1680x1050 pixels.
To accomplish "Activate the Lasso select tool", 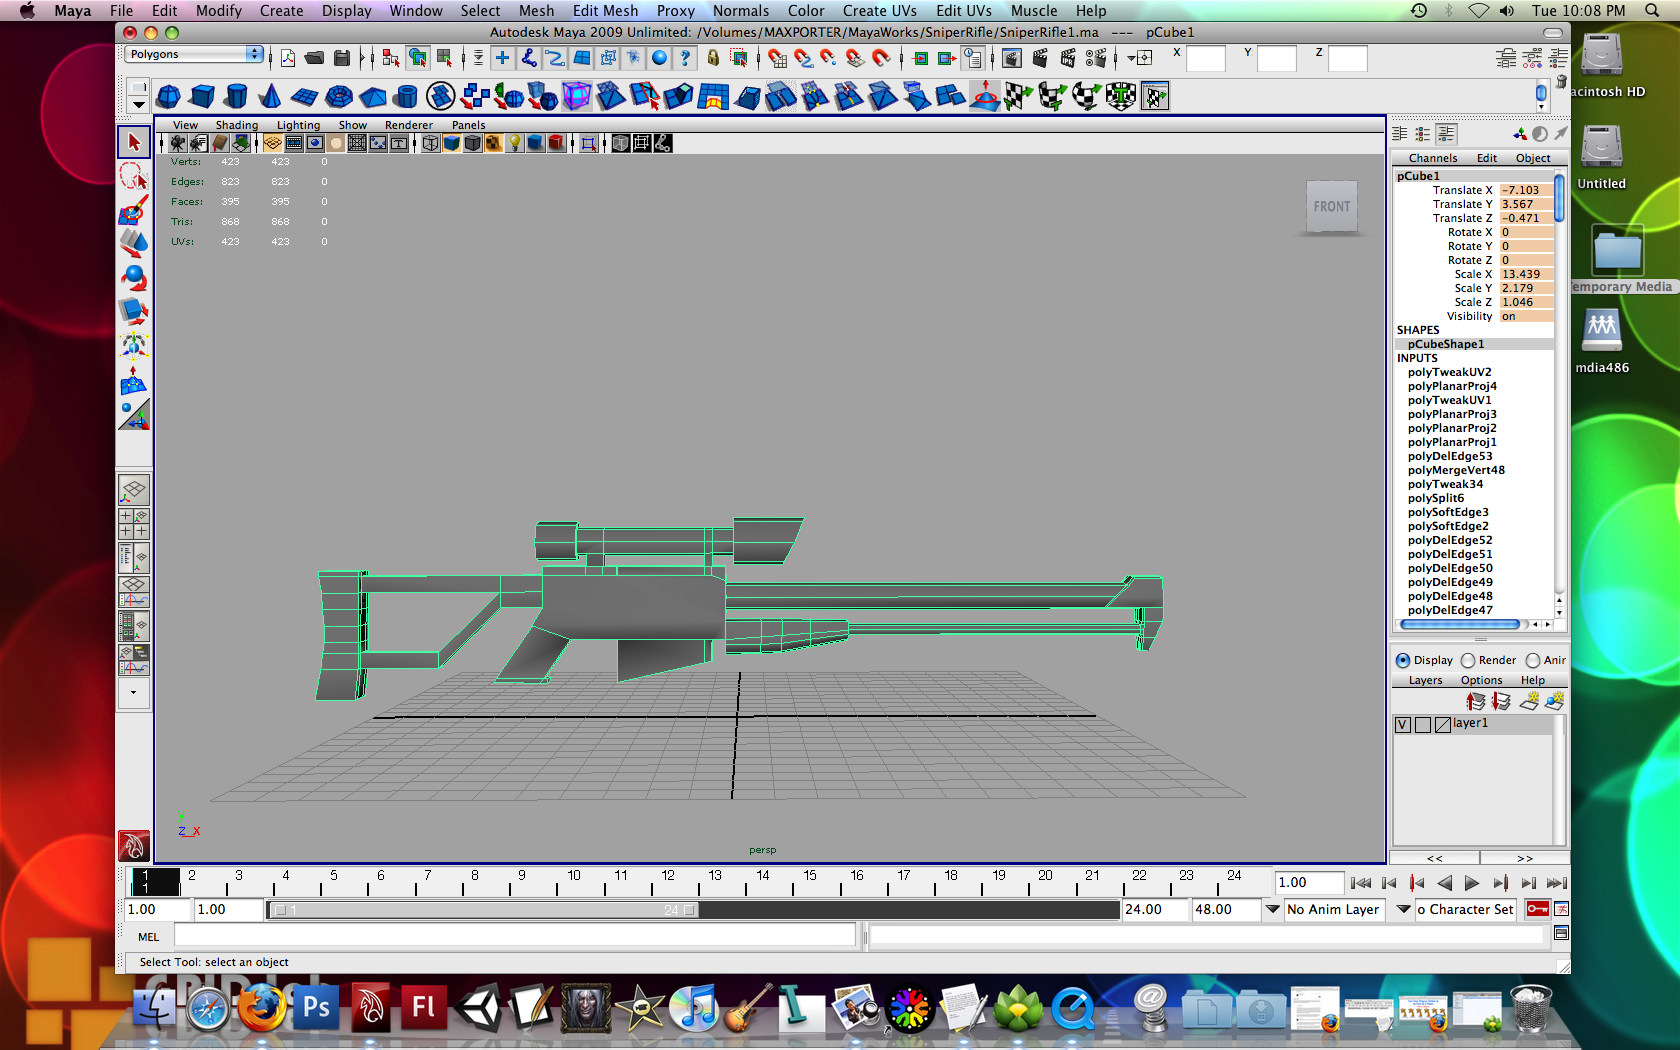I will pyautogui.click(x=134, y=177).
